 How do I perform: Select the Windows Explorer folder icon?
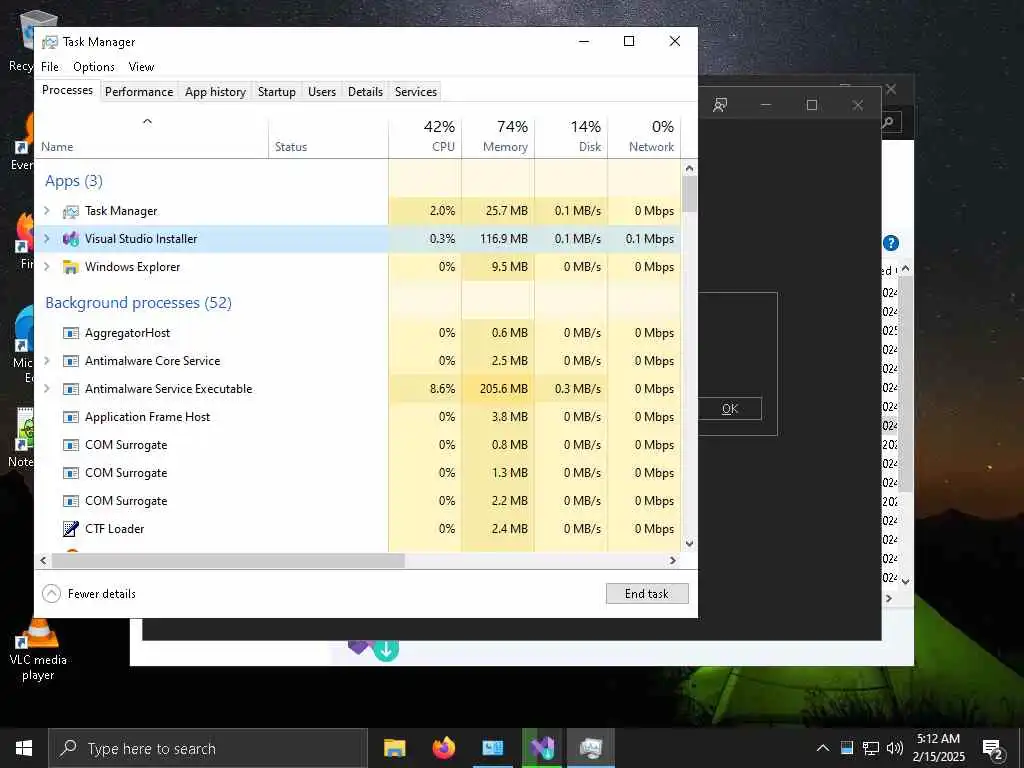(71, 267)
